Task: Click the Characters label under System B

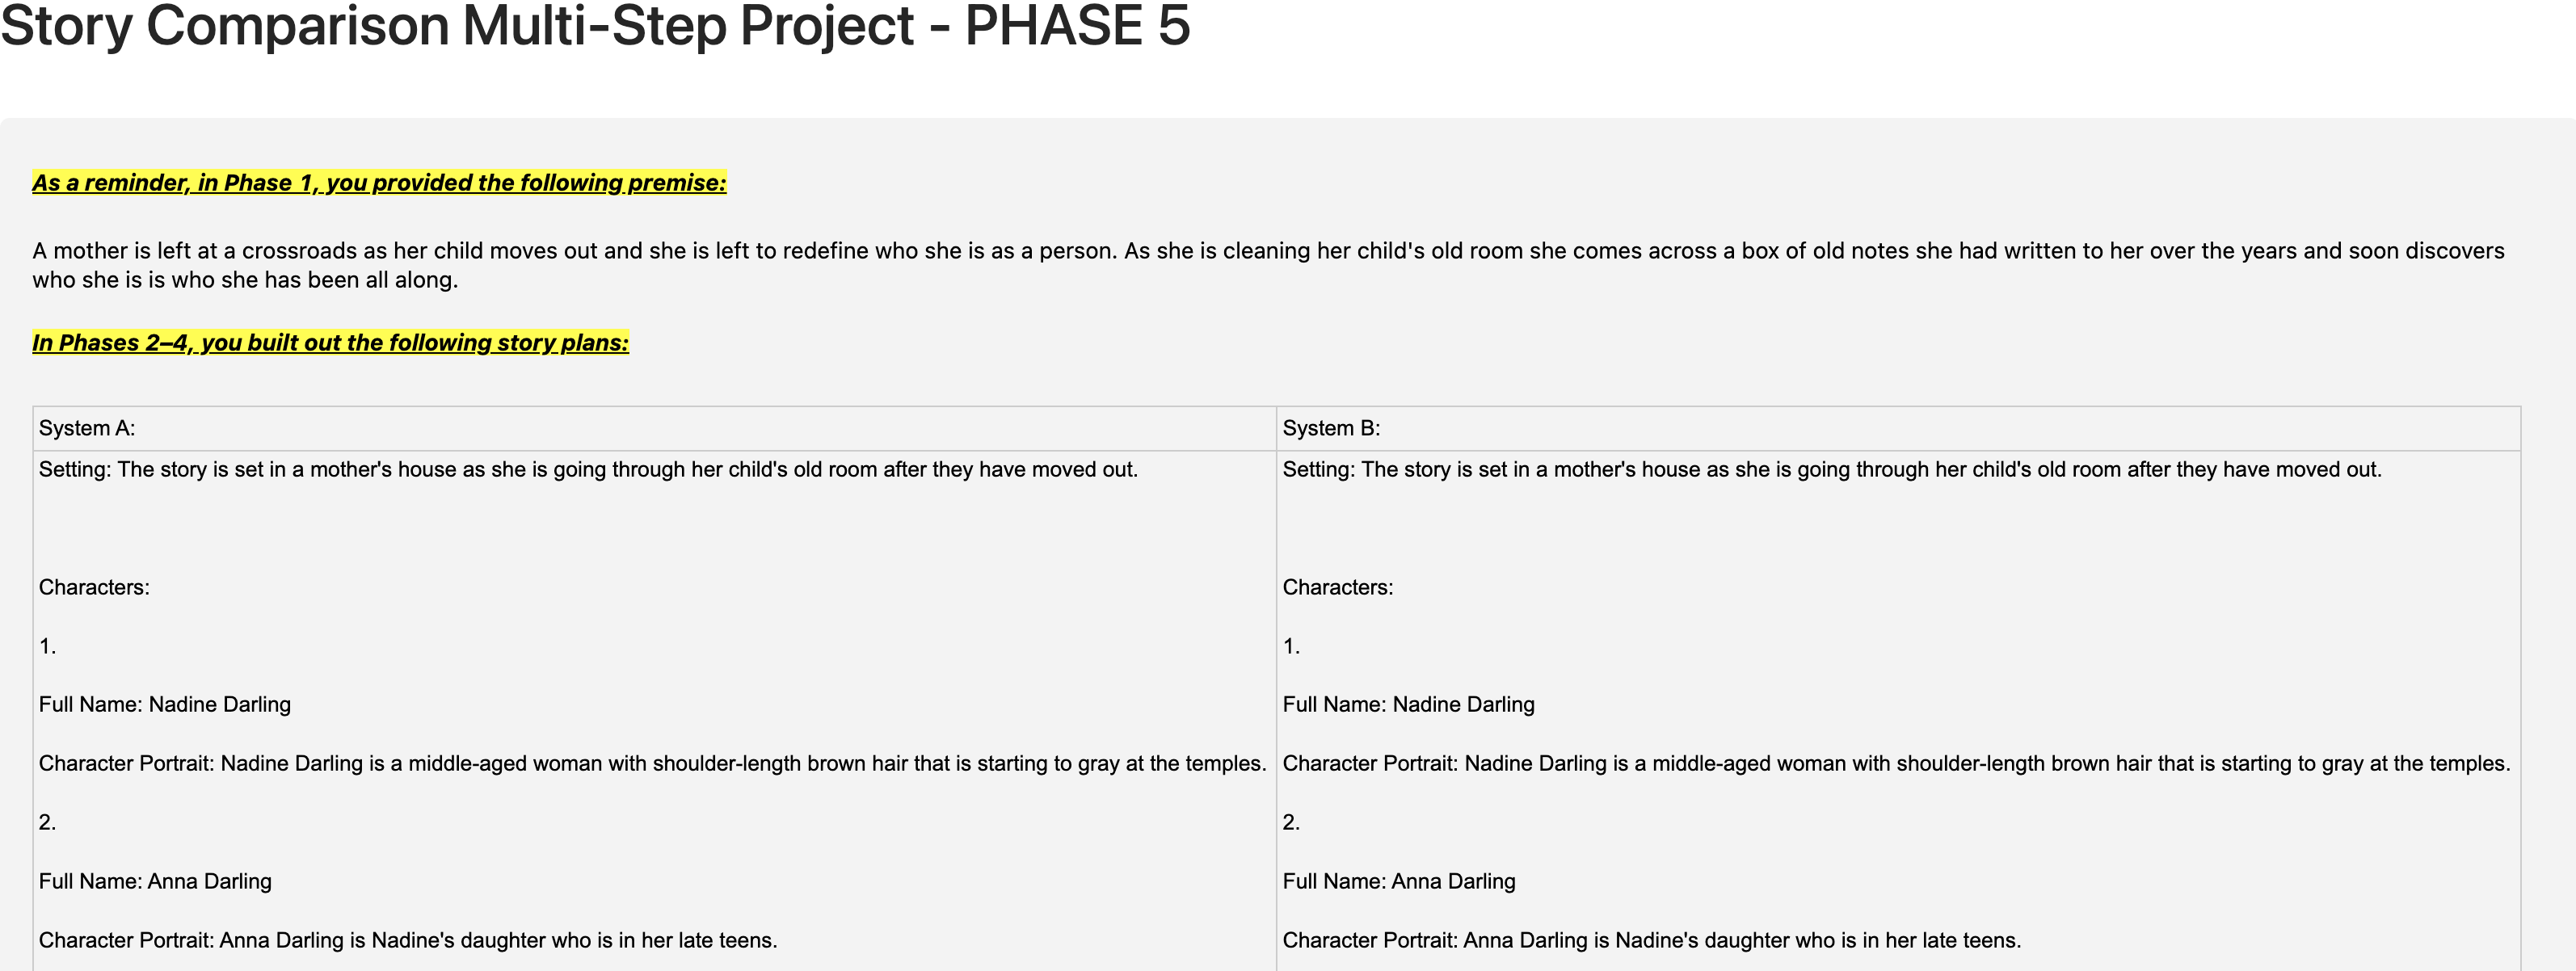Action: tap(1338, 588)
